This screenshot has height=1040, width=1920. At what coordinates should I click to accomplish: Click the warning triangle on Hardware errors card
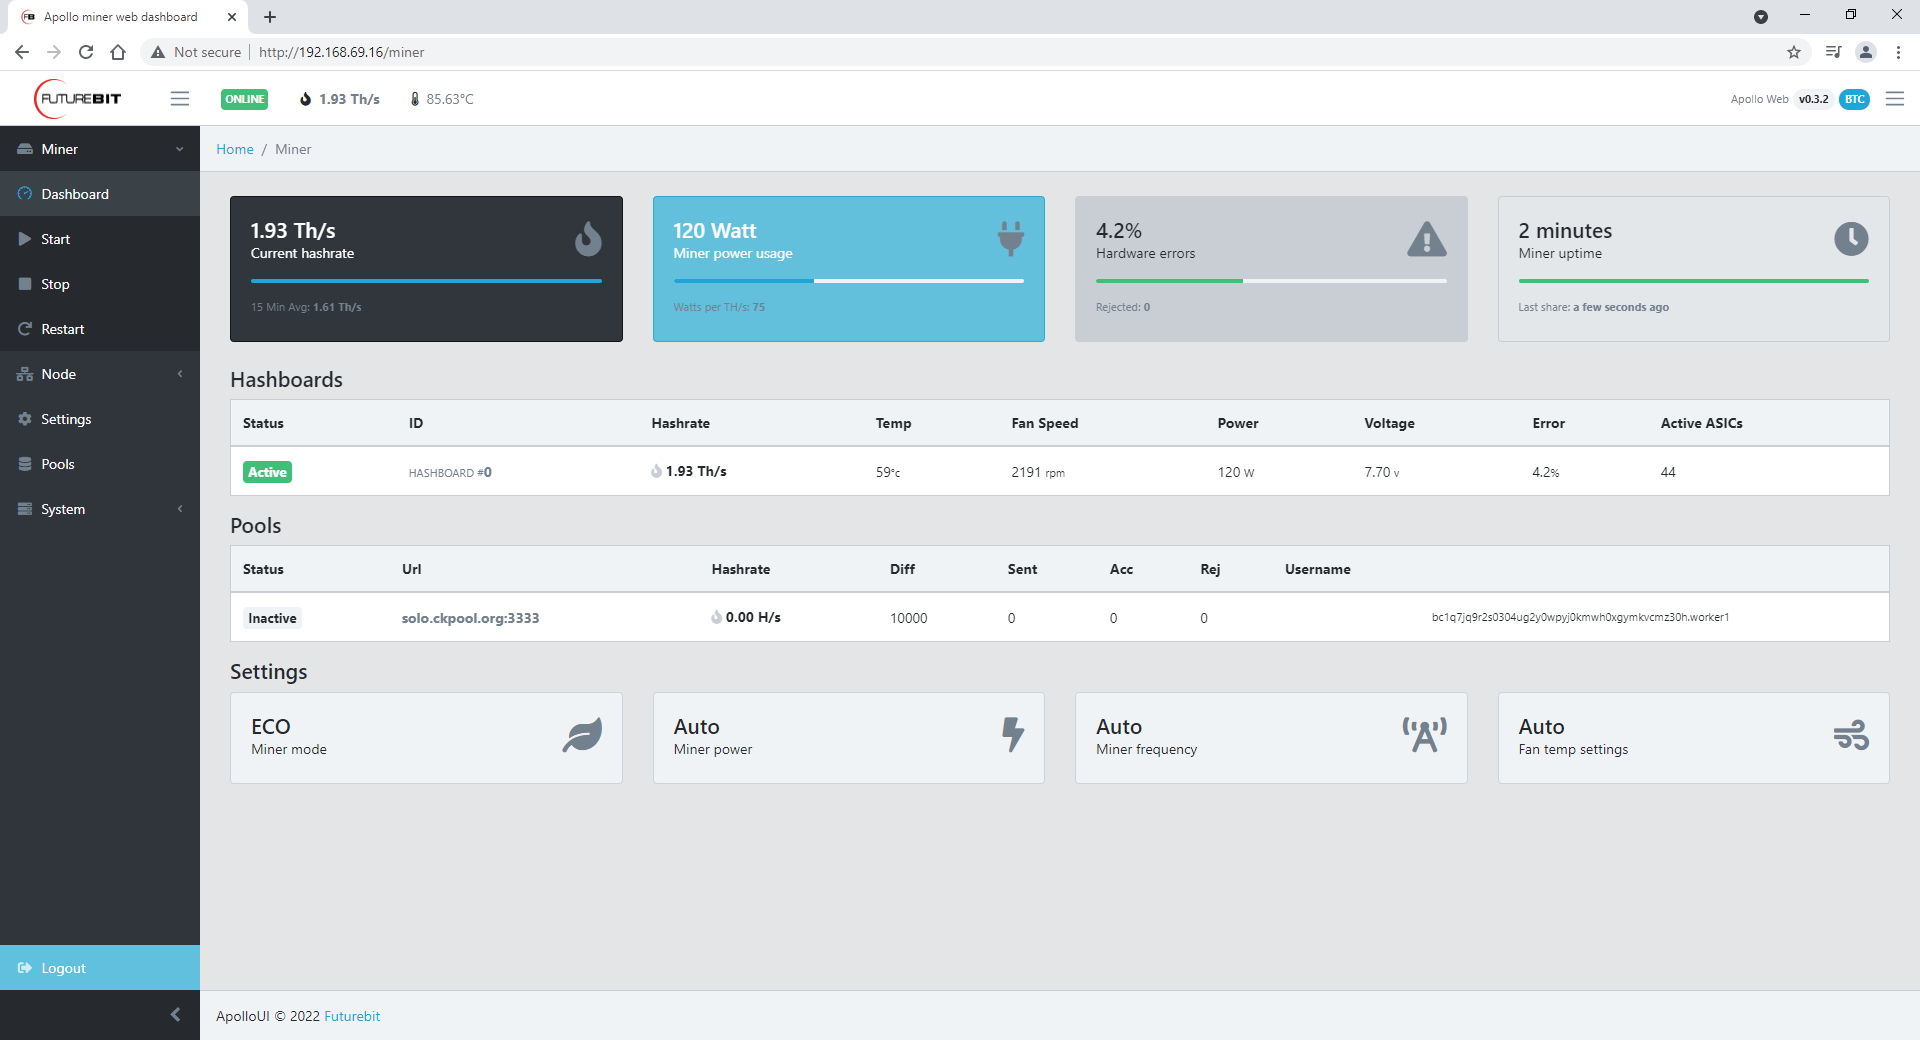coord(1426,239)
